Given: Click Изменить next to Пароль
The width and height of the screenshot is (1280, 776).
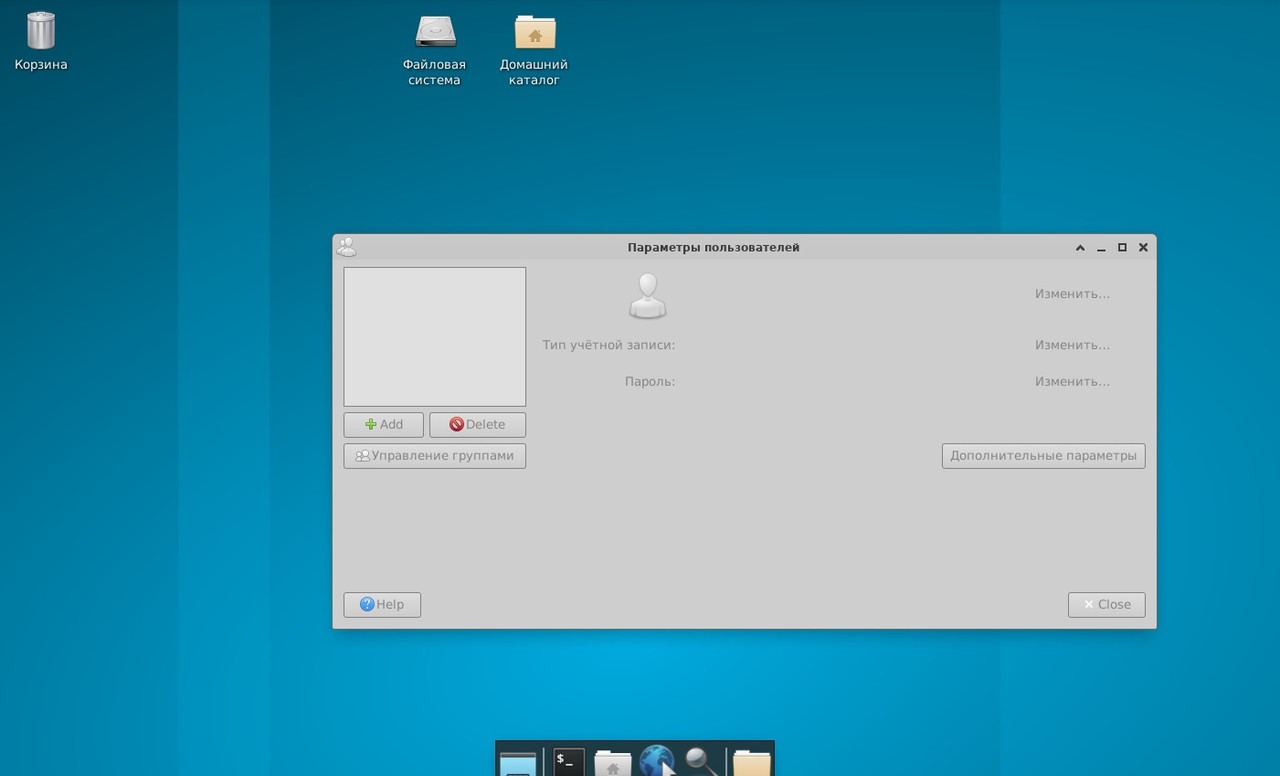Looking at the screenshot, I should coord(1072,382).
